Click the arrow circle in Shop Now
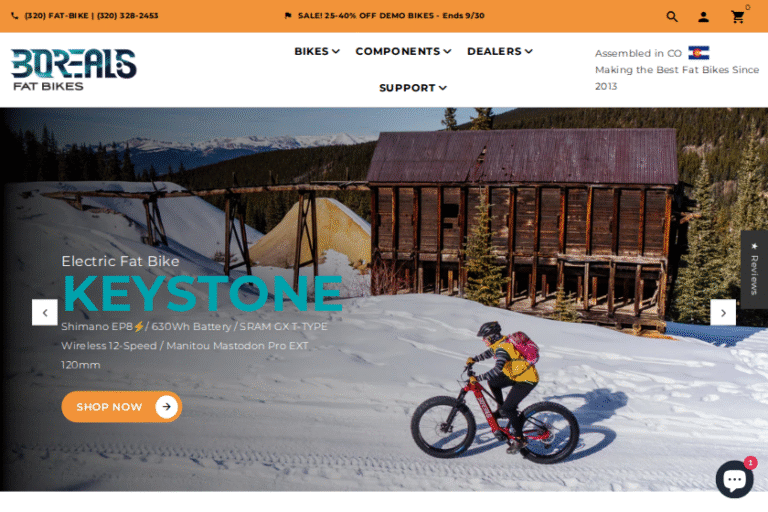This screenshot has width=768, height=512. (167, 407)
